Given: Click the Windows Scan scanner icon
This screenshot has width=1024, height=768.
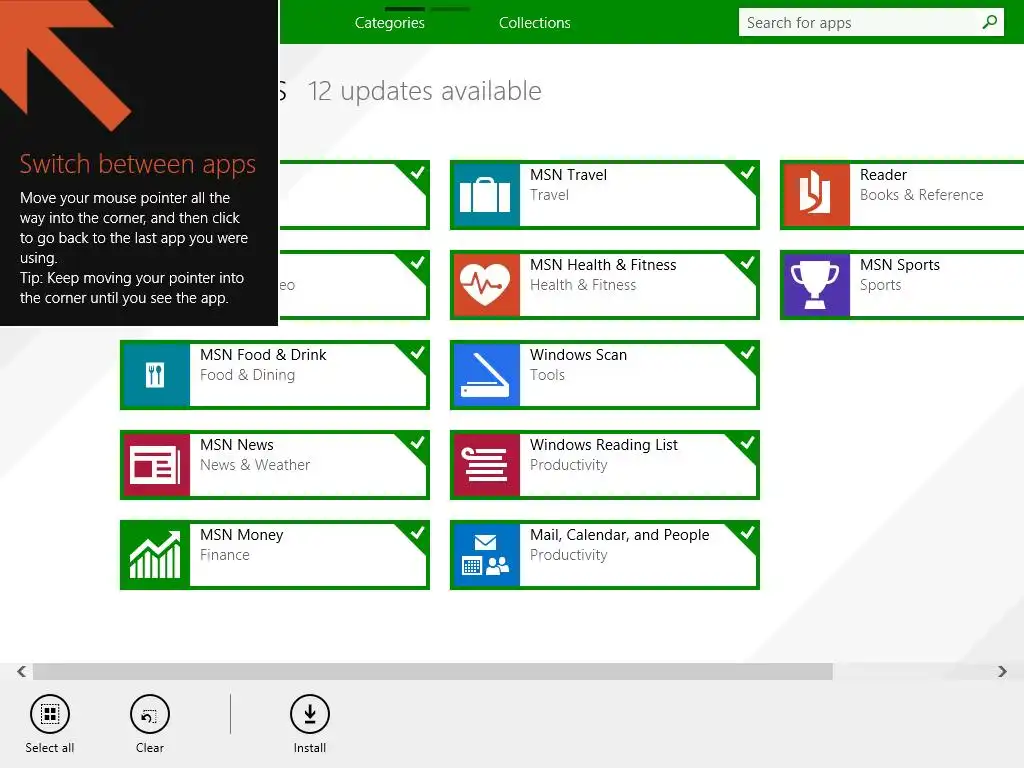Looking at the screenshot, I should (x=485, y=375).
